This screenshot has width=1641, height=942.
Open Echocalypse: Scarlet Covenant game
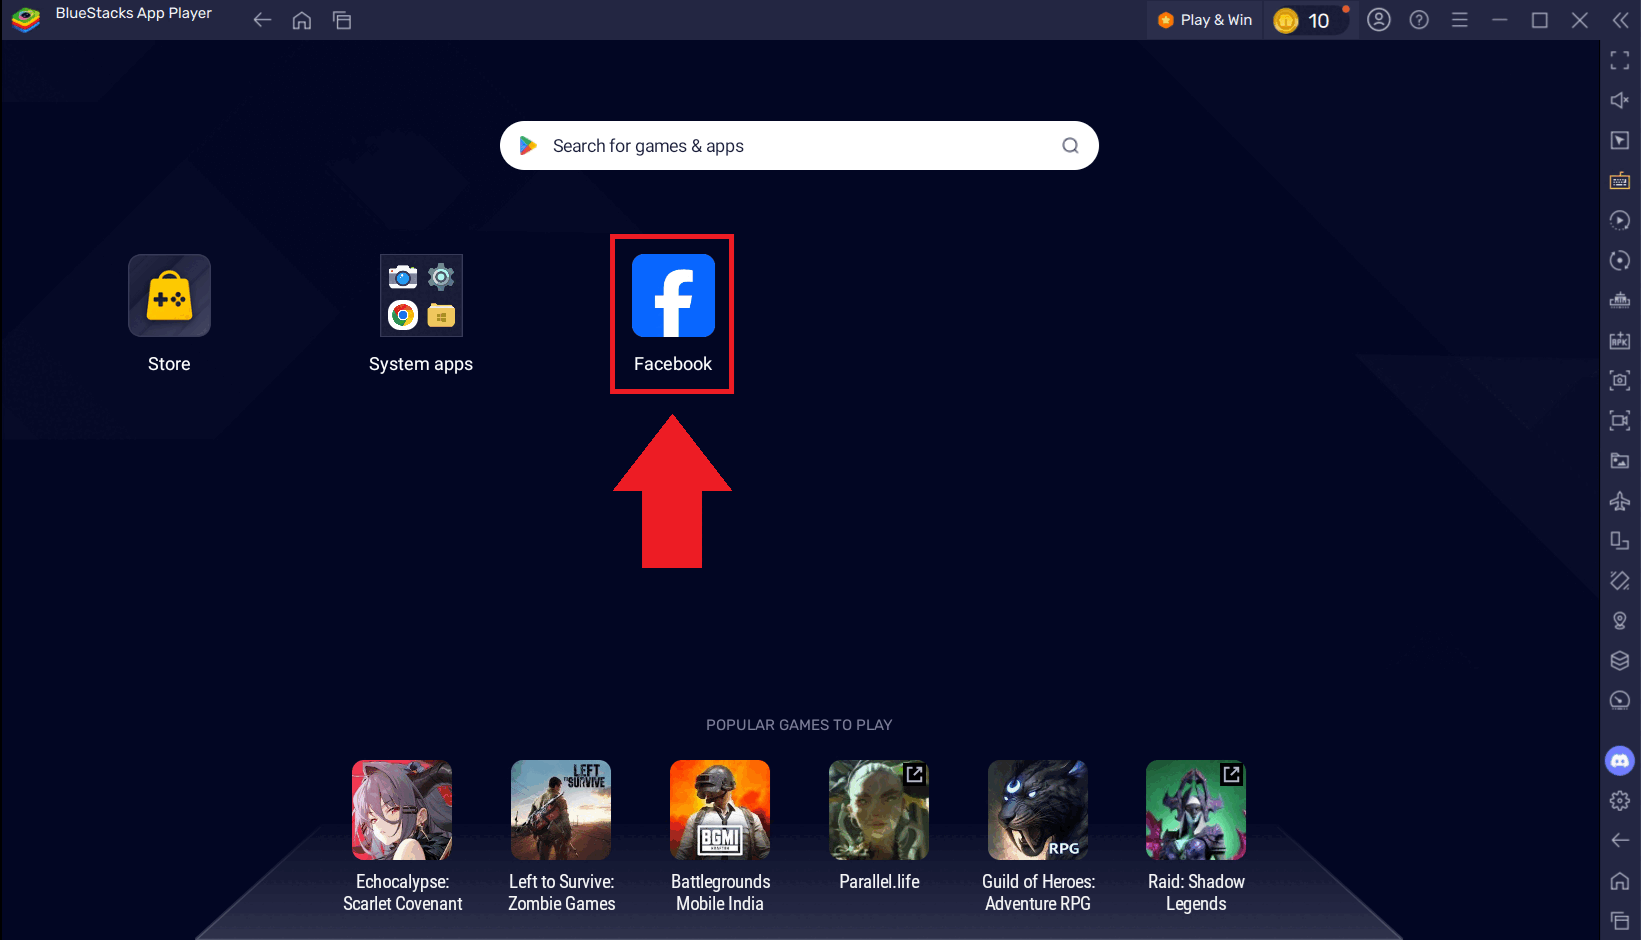click(402, 810)
